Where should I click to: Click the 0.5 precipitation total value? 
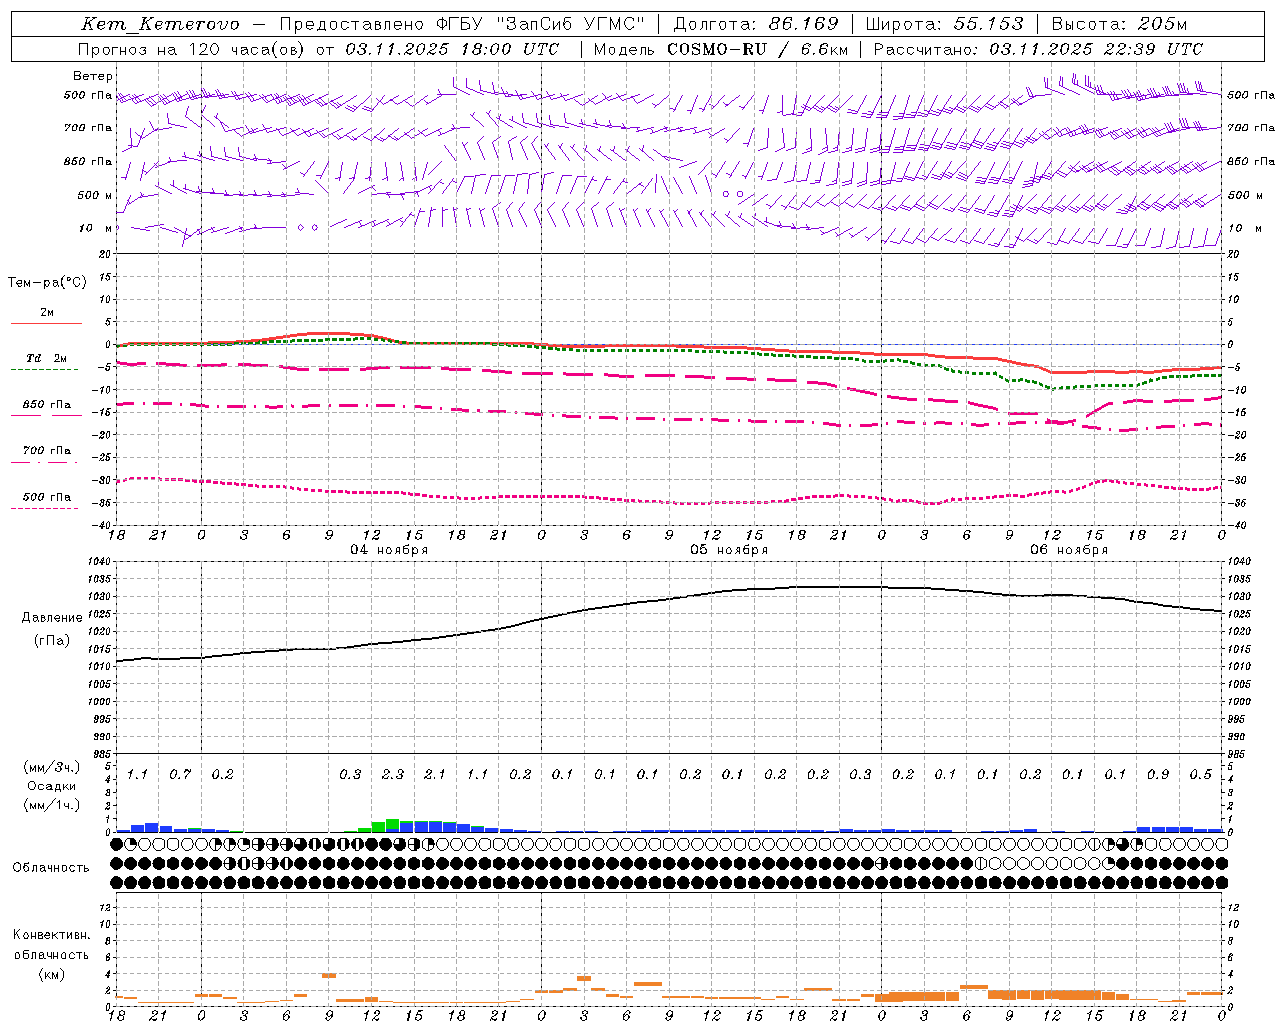click(x=1201, y=775)
